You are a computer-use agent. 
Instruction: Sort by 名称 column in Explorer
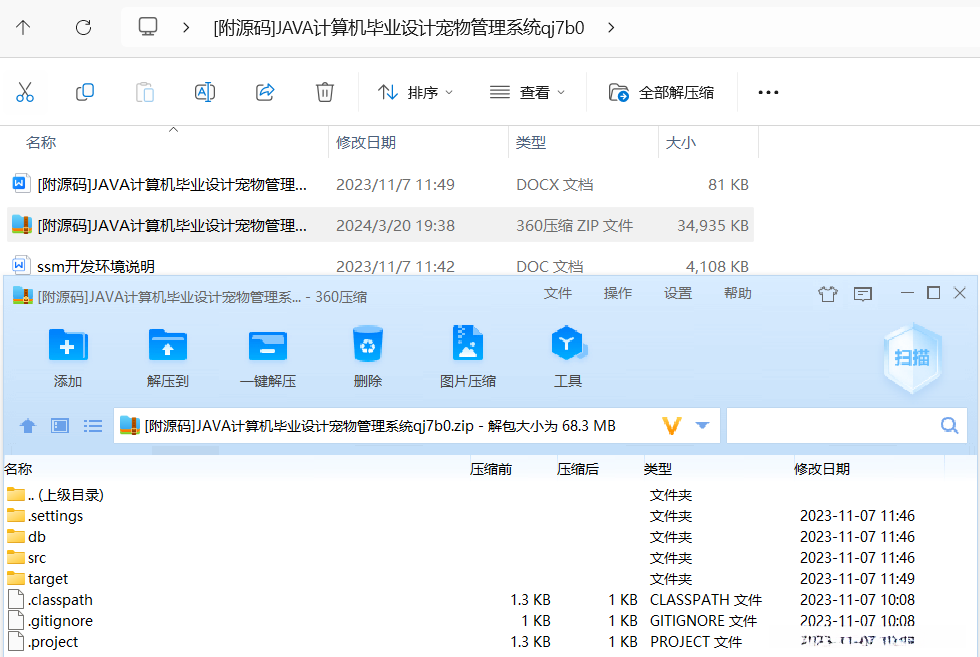(x=41, y=143)
